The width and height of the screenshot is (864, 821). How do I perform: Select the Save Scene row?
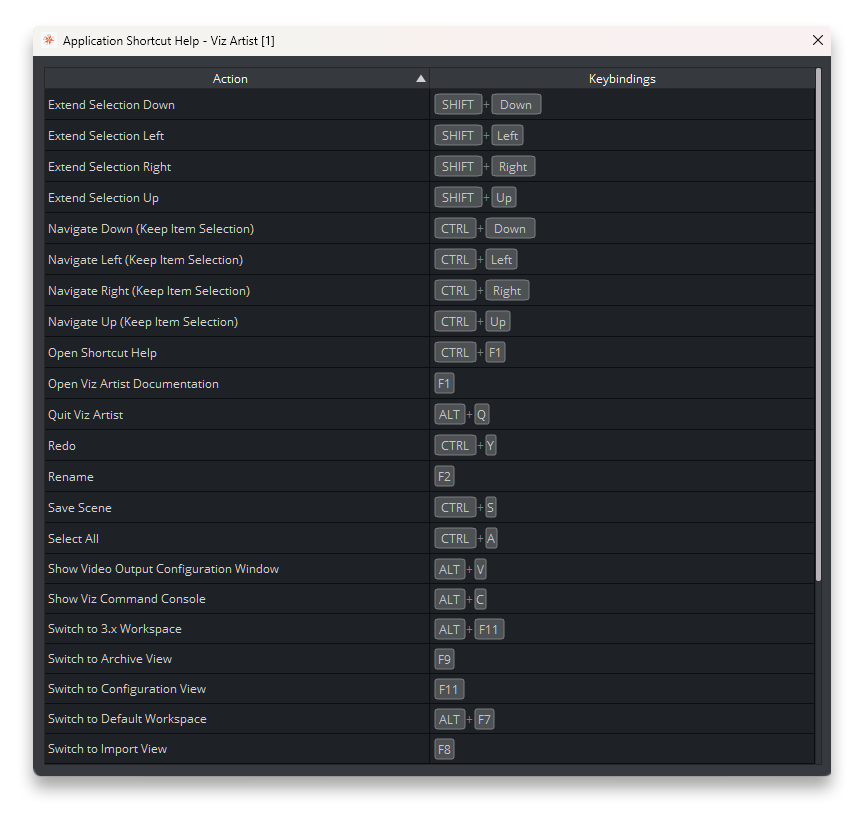80,508
